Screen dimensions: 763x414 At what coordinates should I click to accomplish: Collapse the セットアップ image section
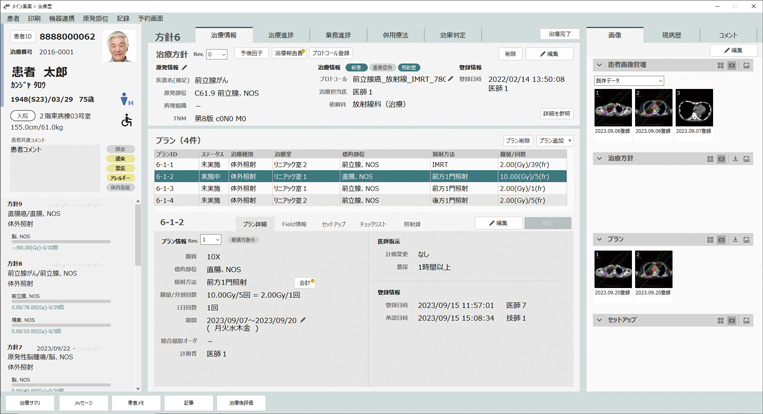(599, 320)
